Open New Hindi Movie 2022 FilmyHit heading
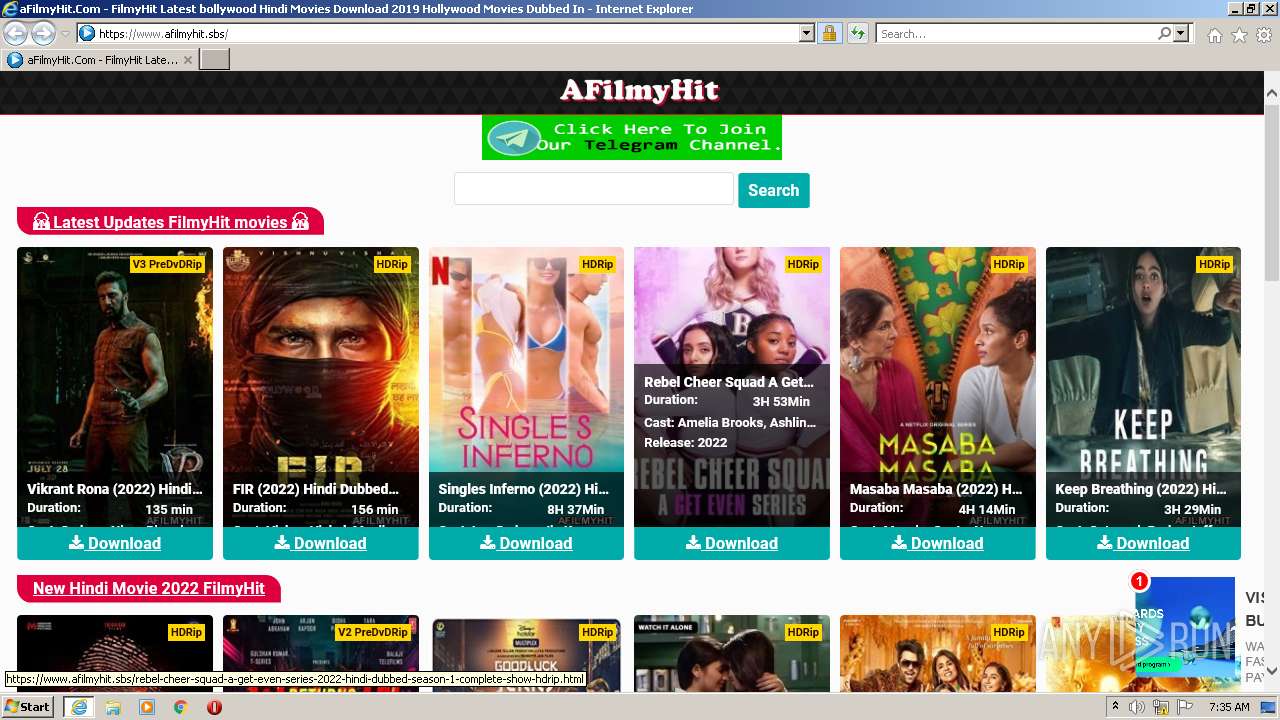This screenshot has width=1280, height=720. (148, 588)
